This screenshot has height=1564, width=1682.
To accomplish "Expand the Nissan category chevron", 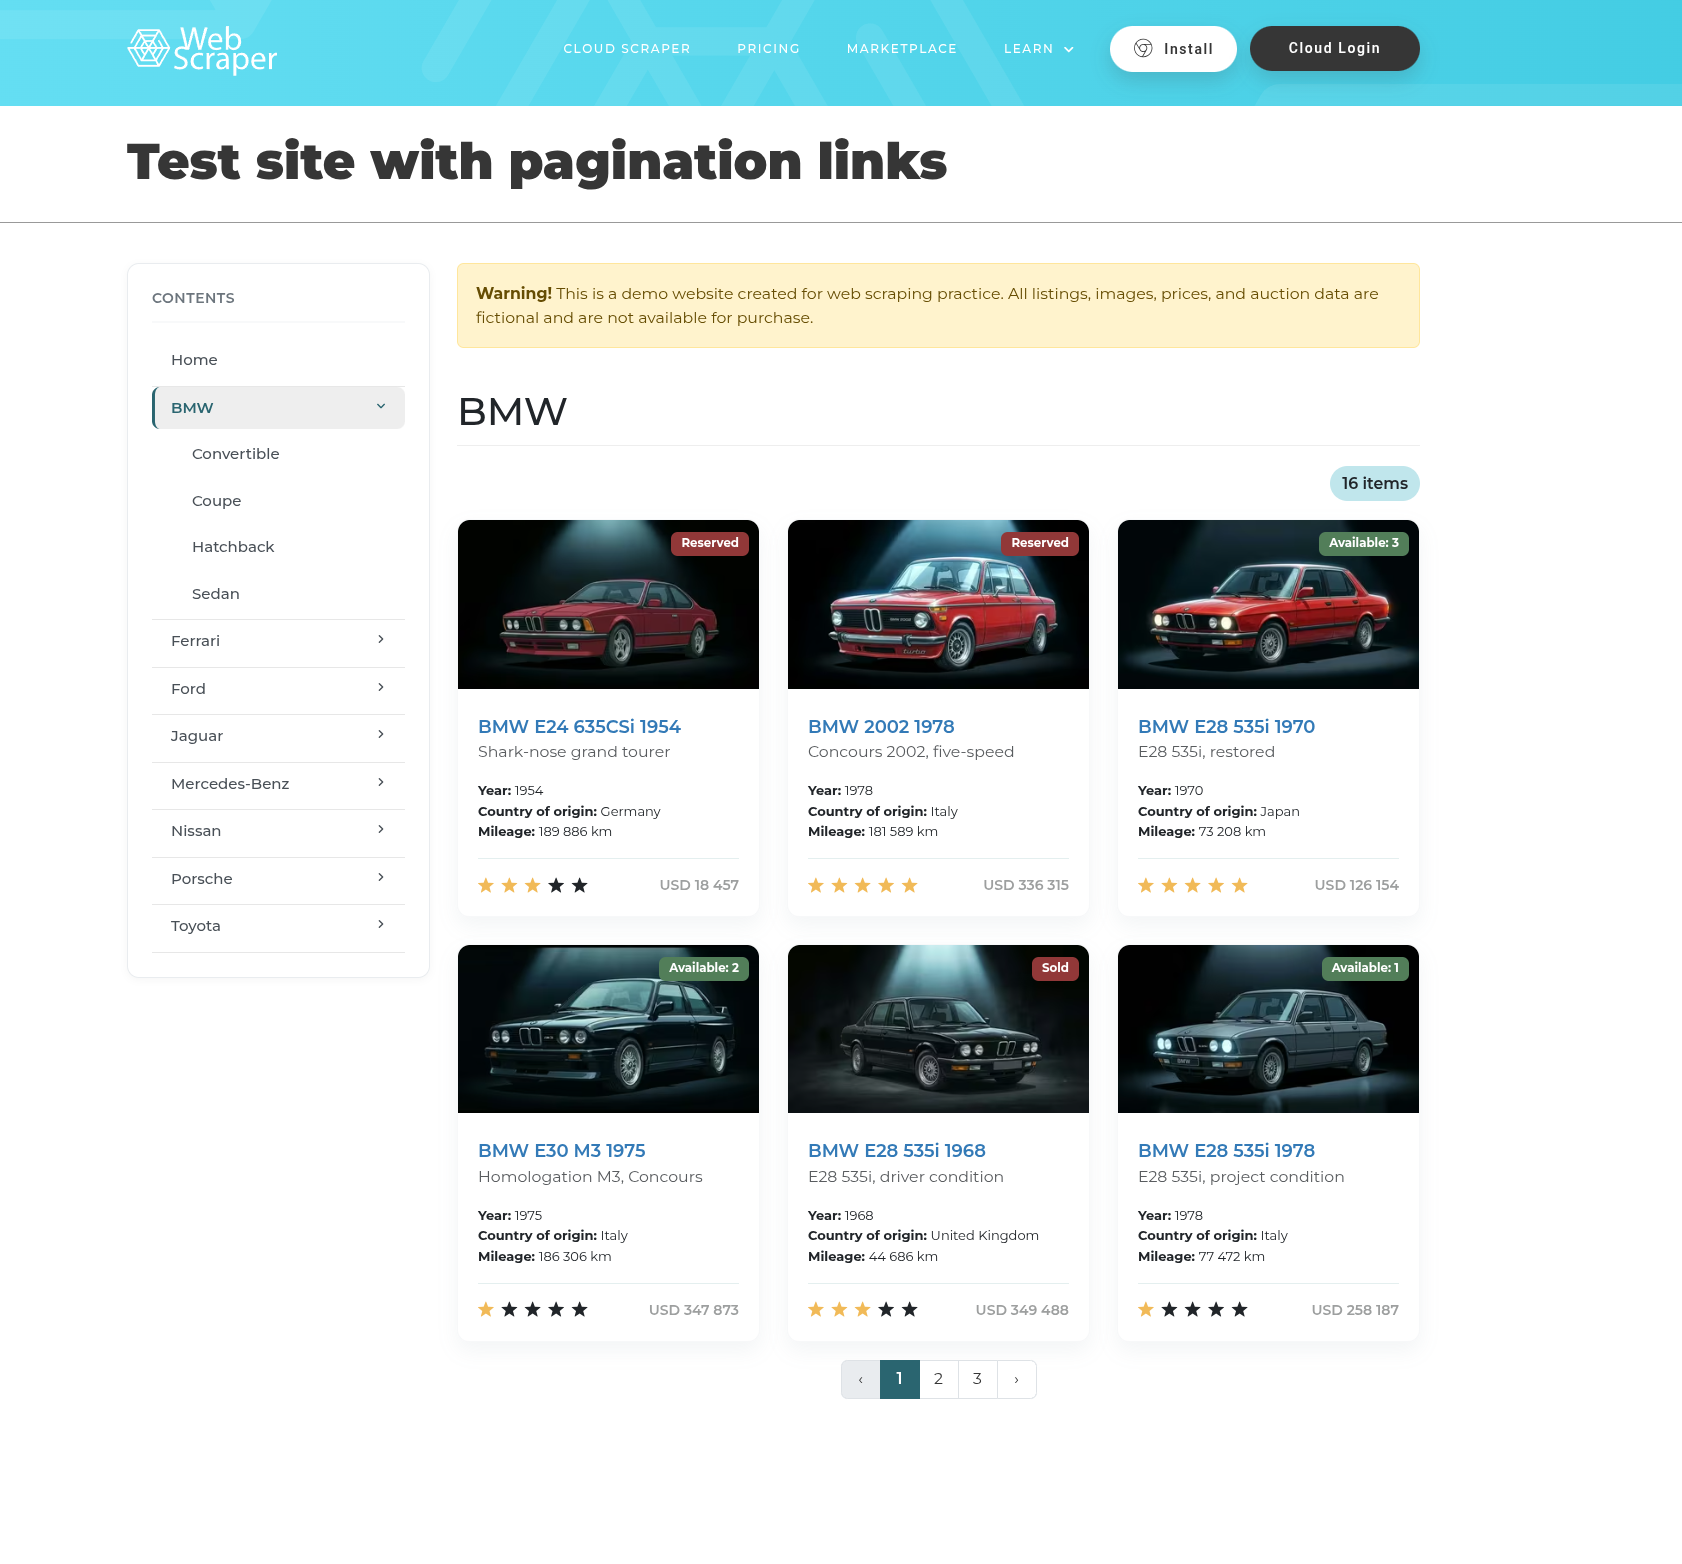I will (381, 830).
